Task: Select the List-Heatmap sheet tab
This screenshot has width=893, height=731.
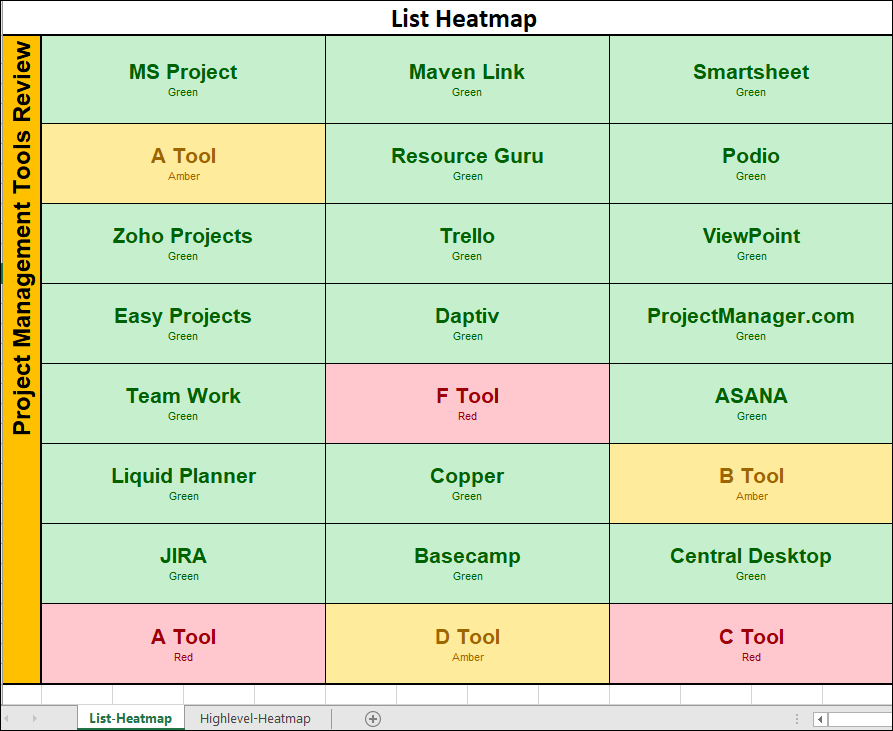Action: [x=130, y=718]
